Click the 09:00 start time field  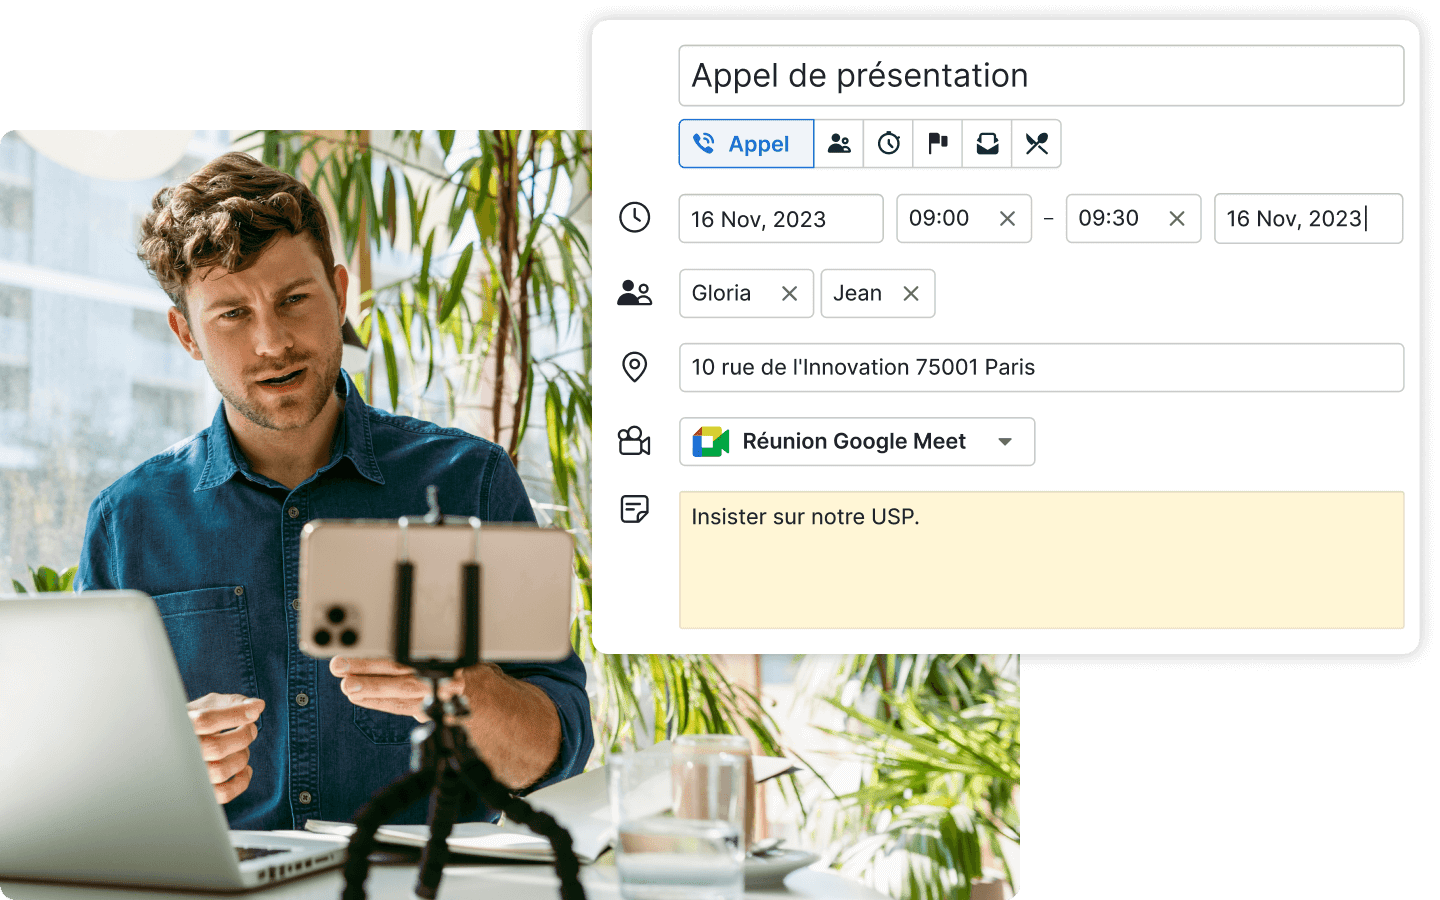click(x=940, y=219)
